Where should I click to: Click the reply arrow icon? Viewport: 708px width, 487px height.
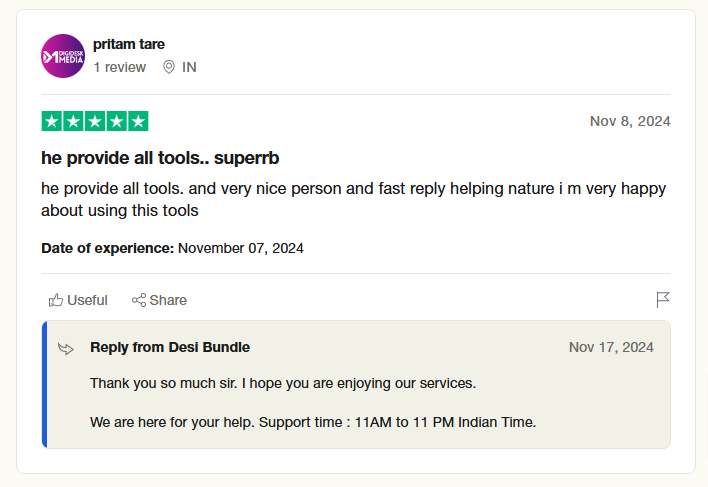pos(66,348)
